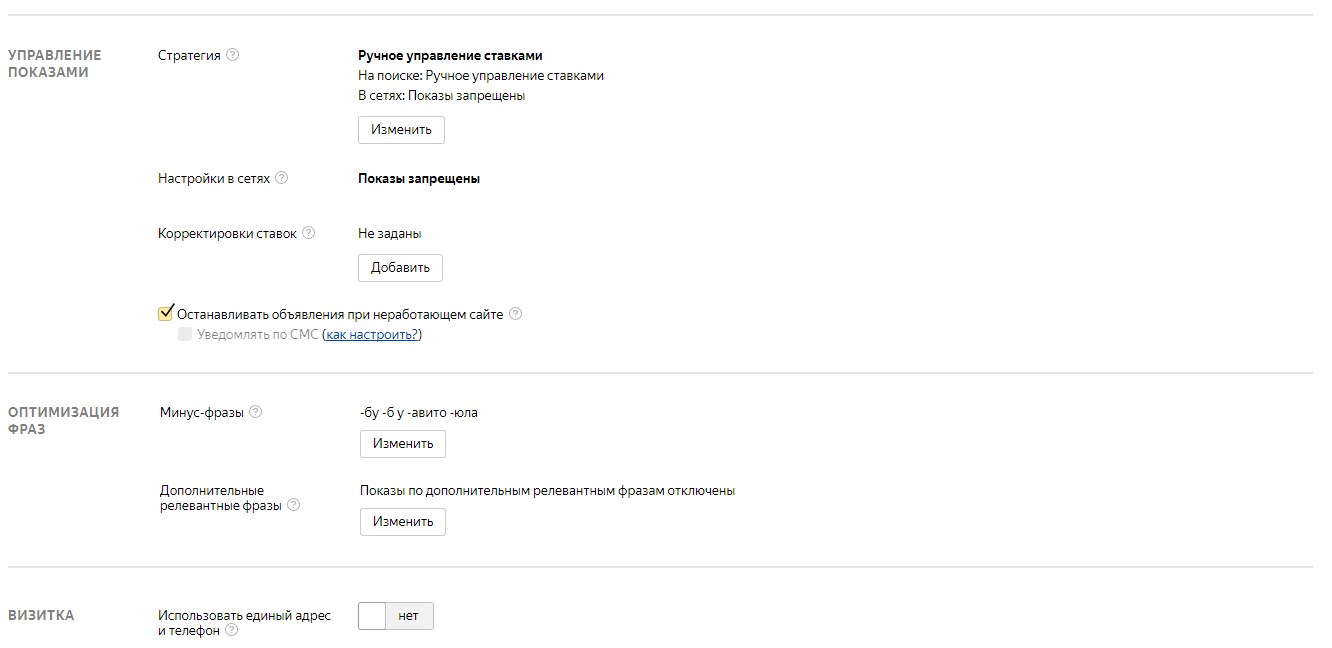Open the как настроить? link

(x=372, y=334)
